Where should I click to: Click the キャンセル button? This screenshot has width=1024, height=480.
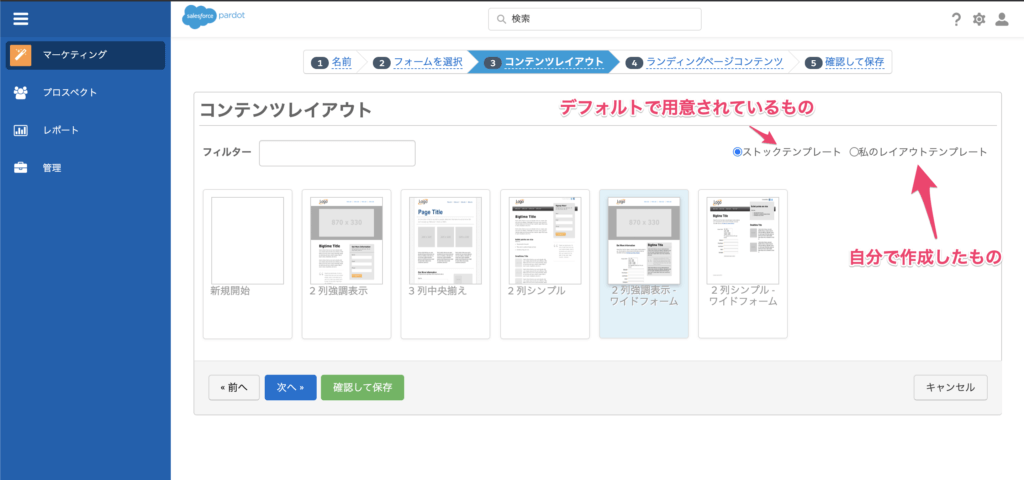[x=950, y=387]
